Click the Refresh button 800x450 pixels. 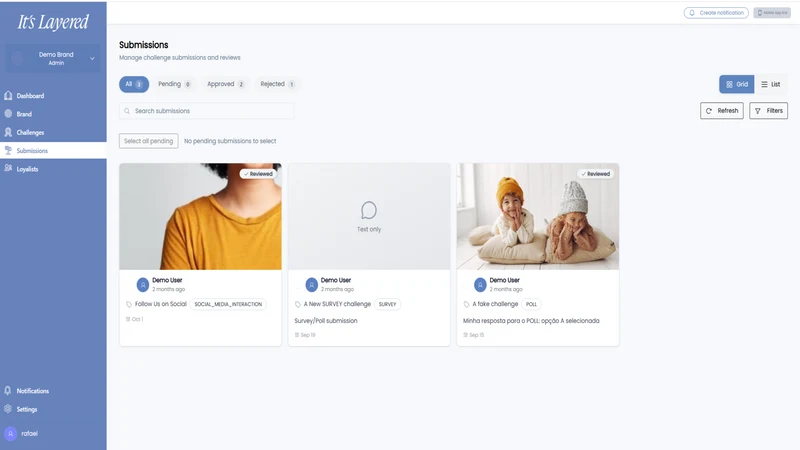[x=721, y=111]
